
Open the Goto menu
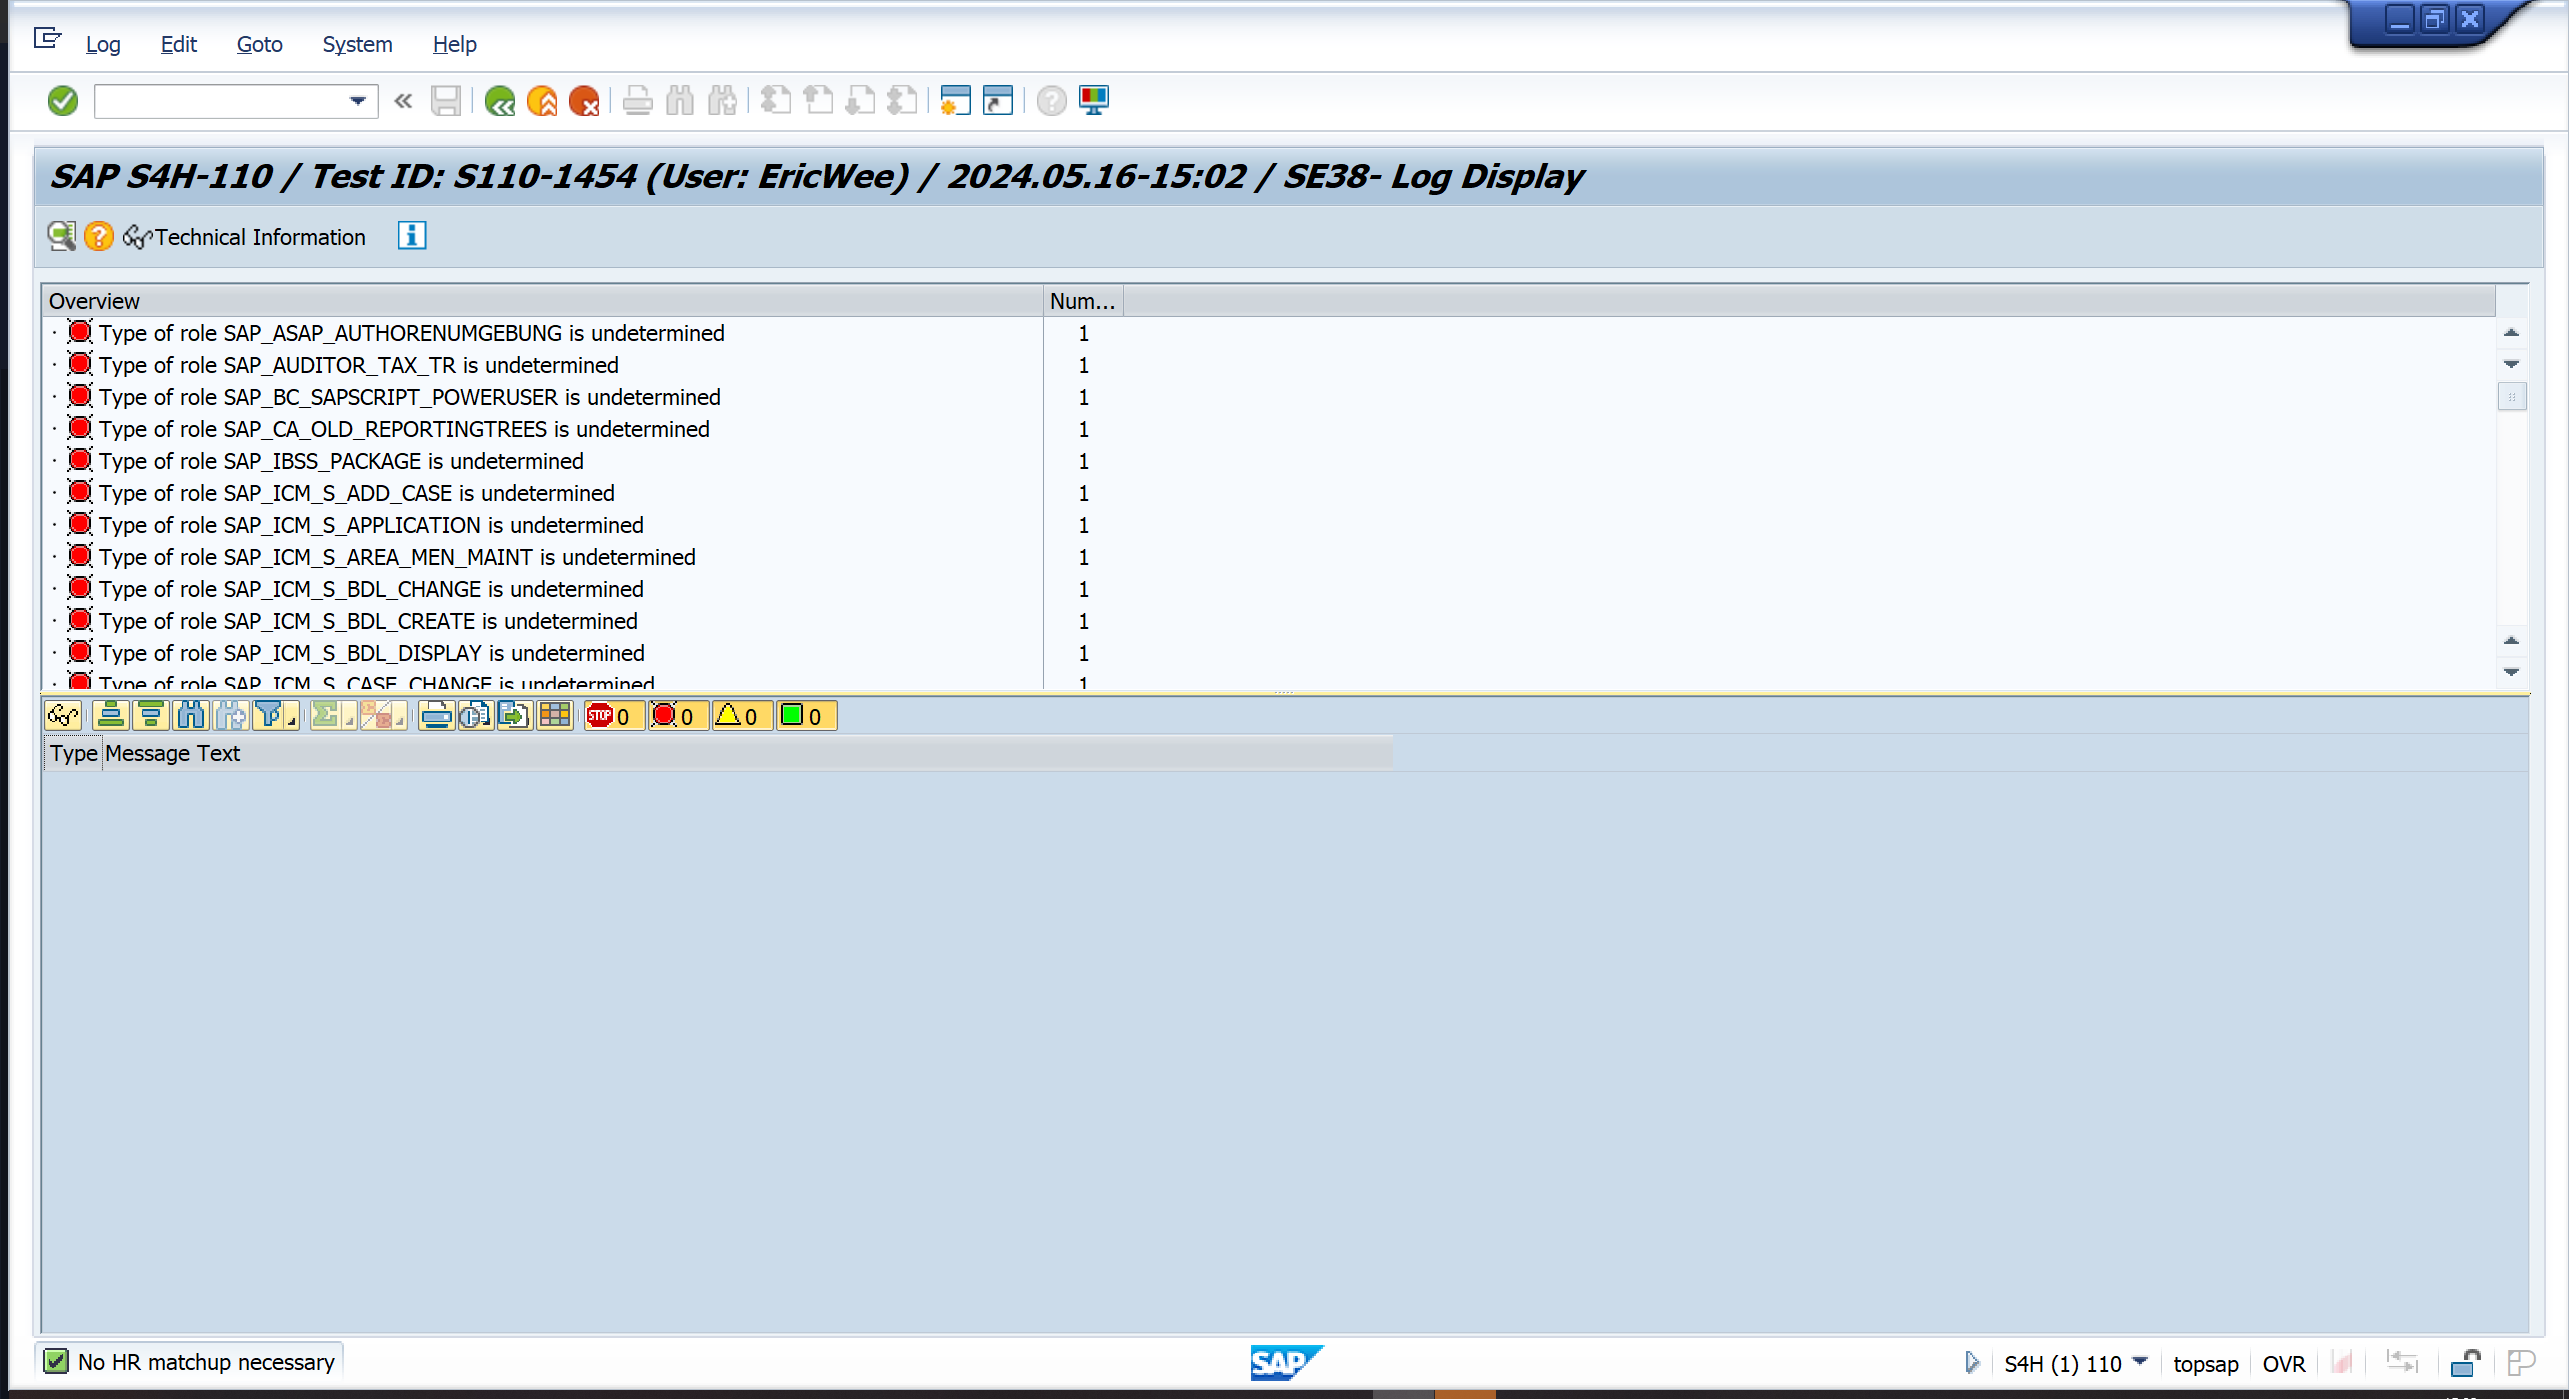click(259, 44)
